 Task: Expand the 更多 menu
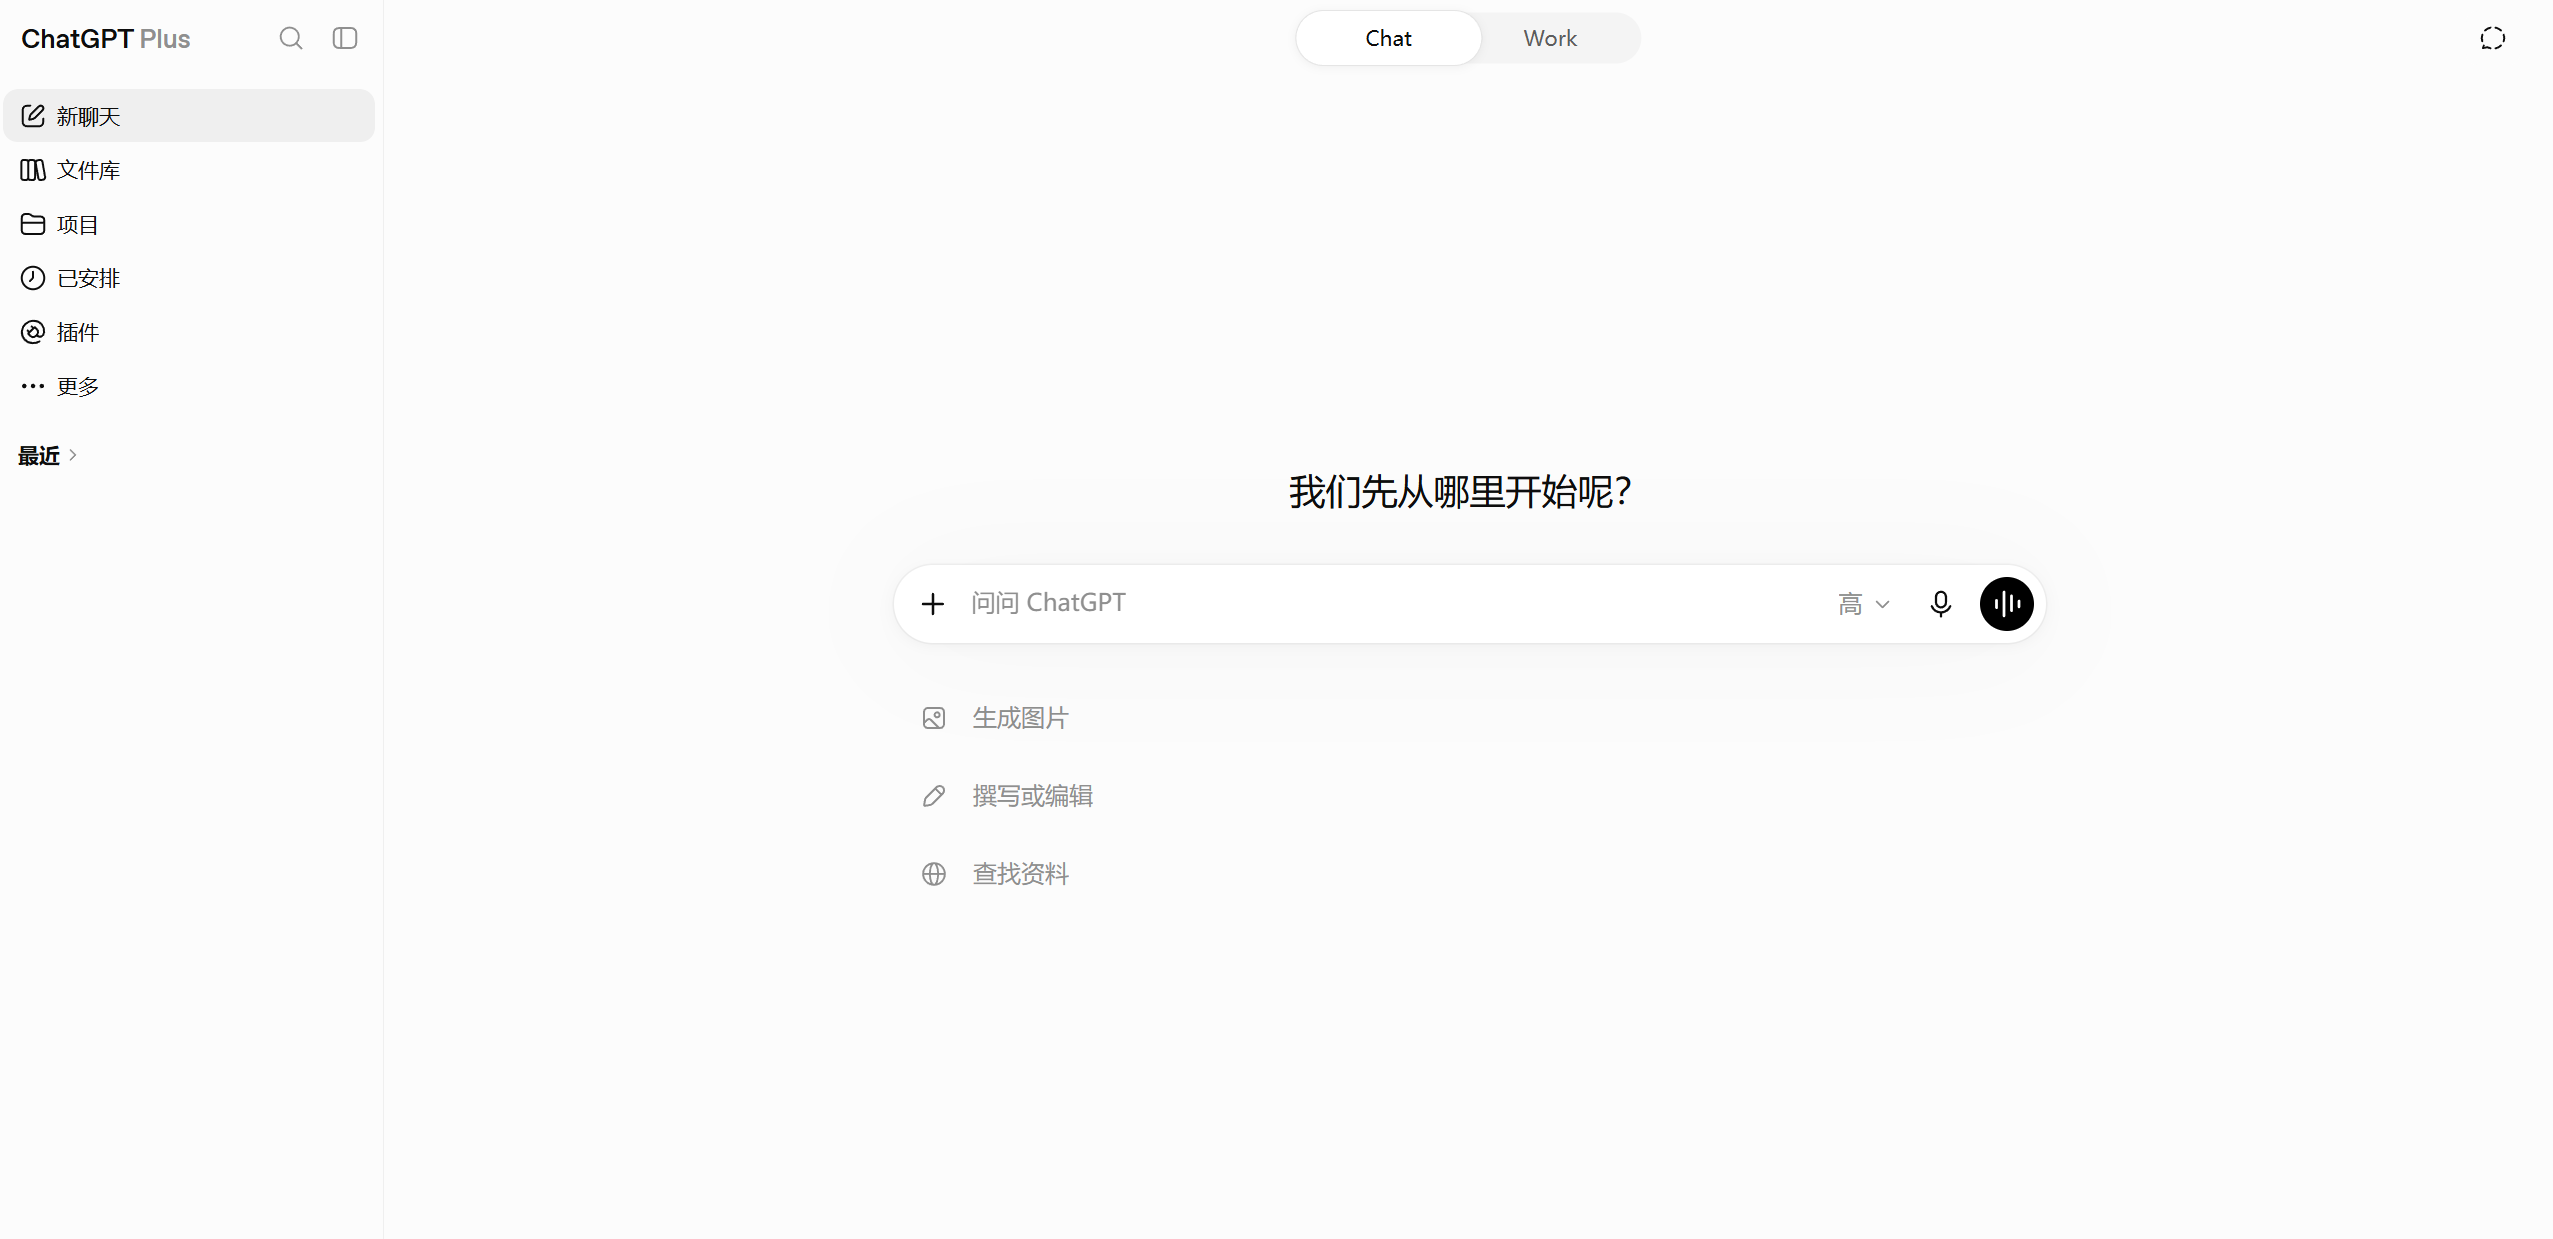pyautogui.click(x=189, y=386)
